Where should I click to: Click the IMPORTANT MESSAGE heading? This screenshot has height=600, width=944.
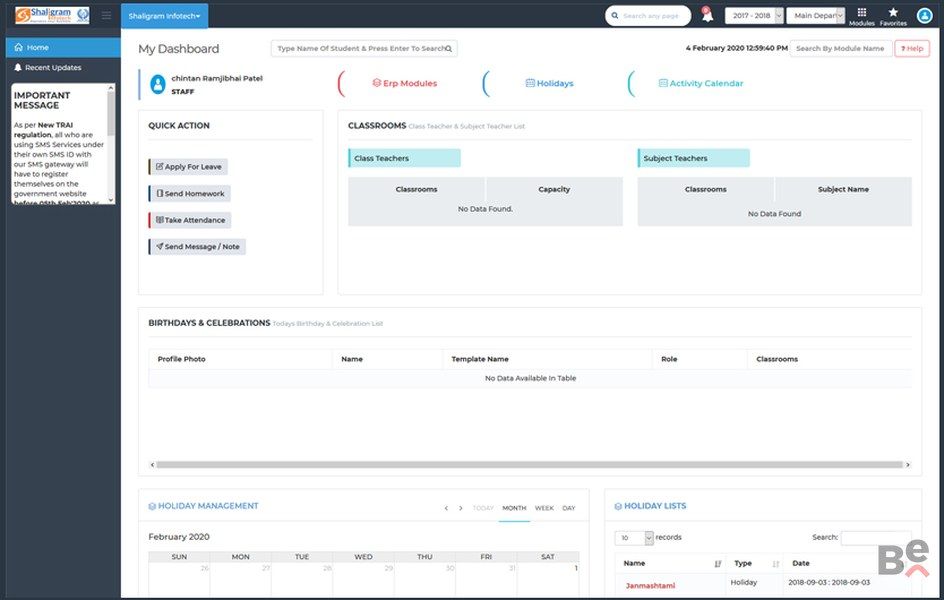pos(42,101)
